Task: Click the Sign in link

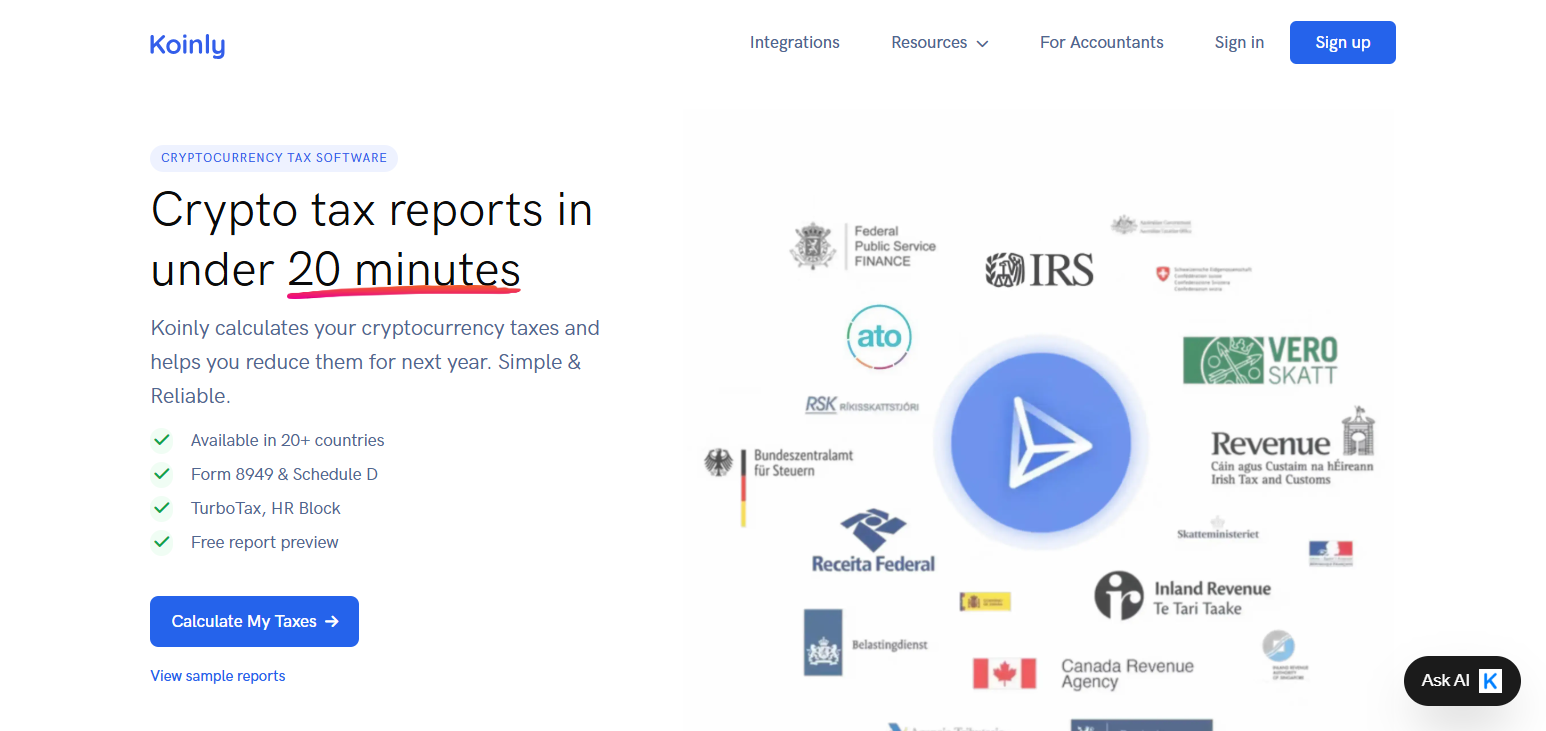Action: tap(1239, 42)
